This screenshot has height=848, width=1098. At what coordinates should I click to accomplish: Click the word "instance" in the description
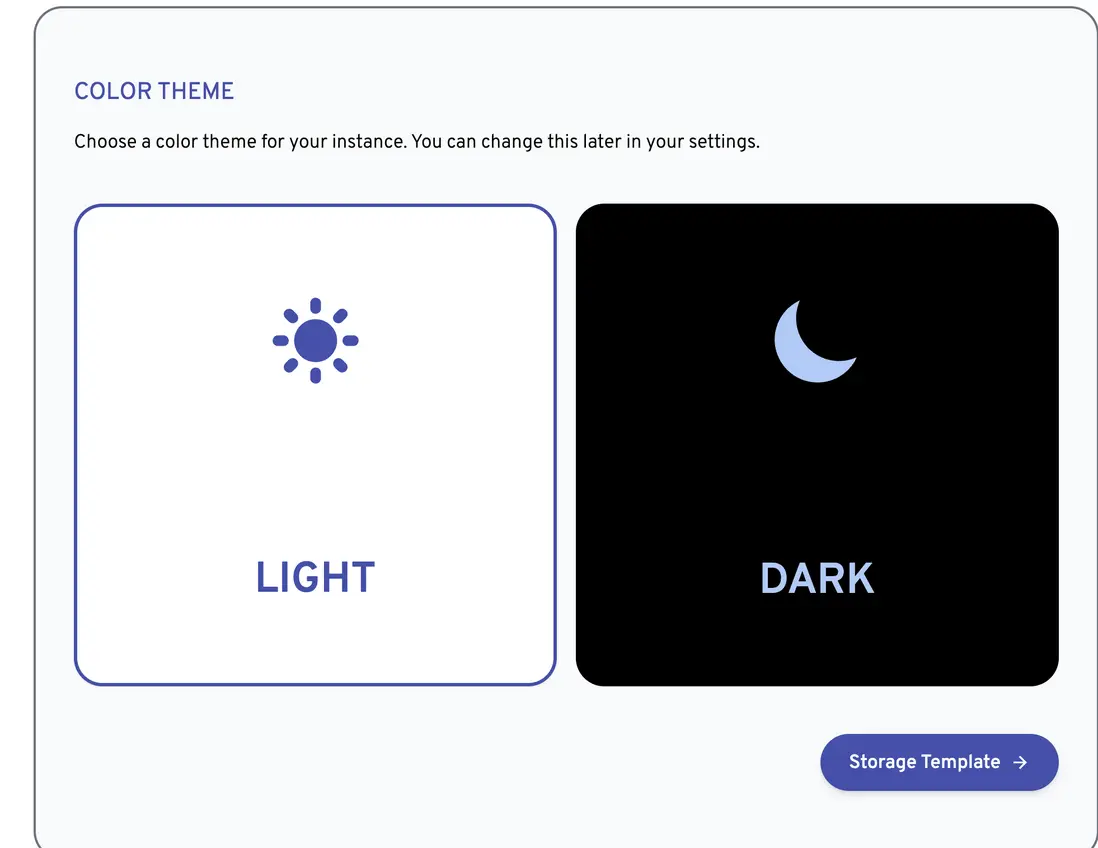coord(365,141)
